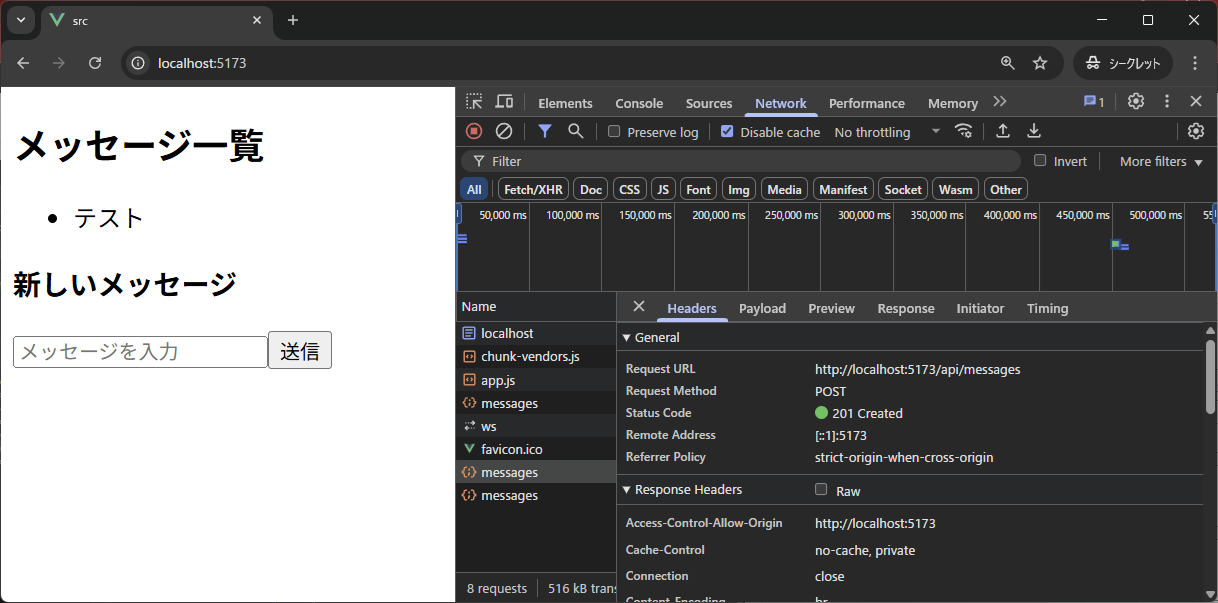Filter requests by Other
Image resolution: width=1218 pixels, height=603 pixels.
pos(1006,189)
